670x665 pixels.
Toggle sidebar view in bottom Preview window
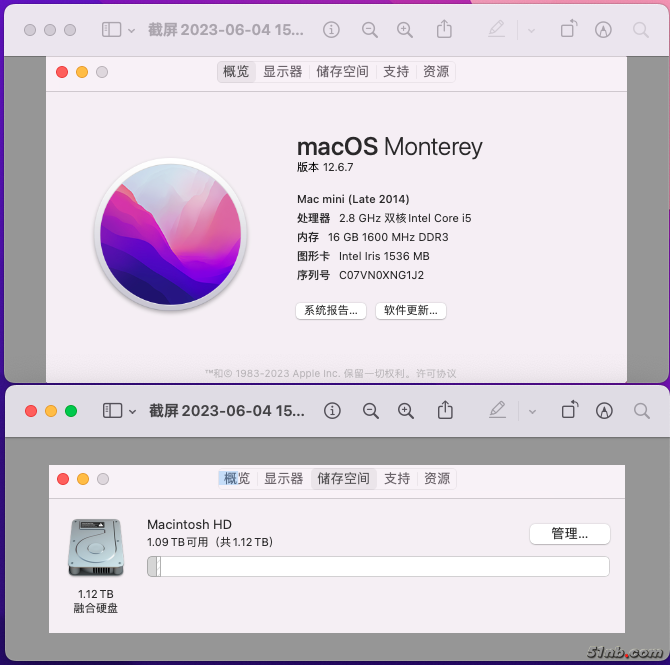pos(112,411)
